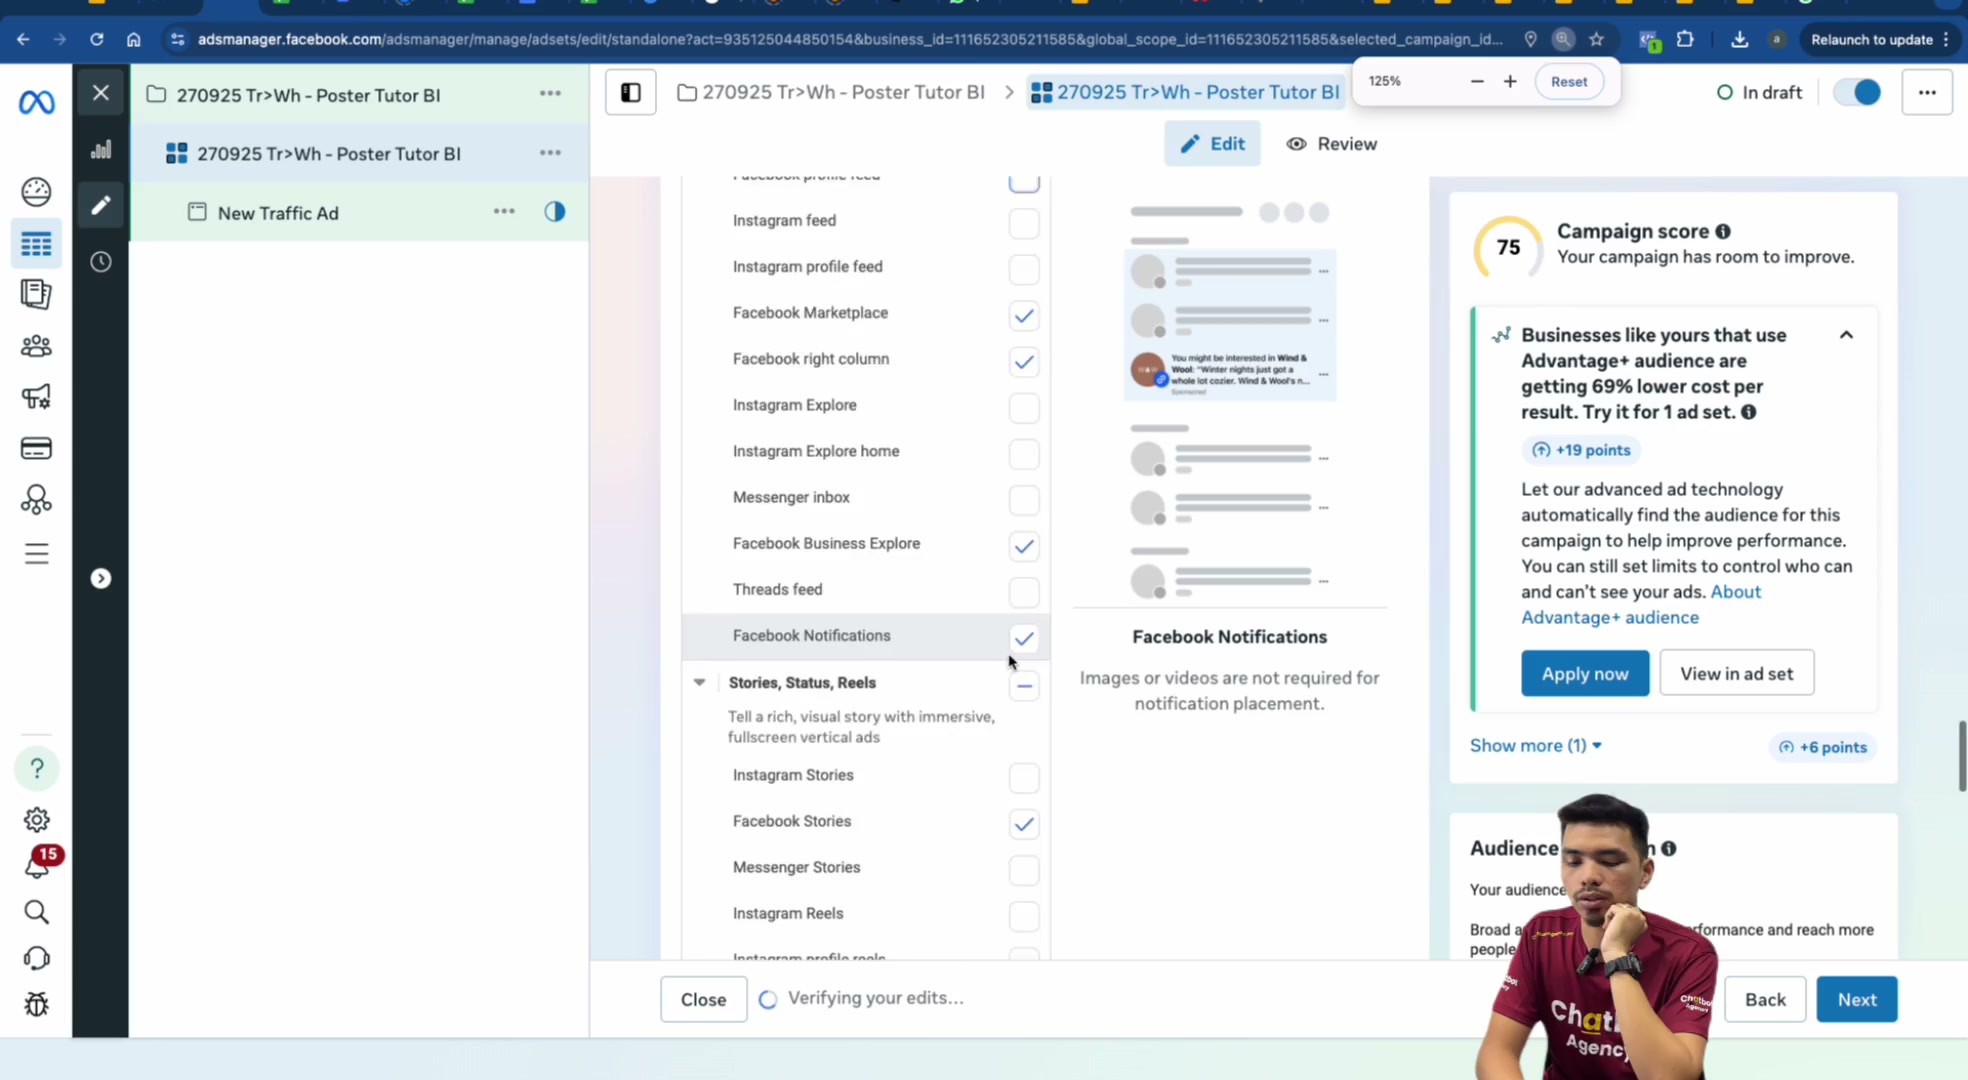The width and height of the screenshot is (1968, 1080).
Task: Open the Campaigns table grid icon
Action: pos(36,244)
